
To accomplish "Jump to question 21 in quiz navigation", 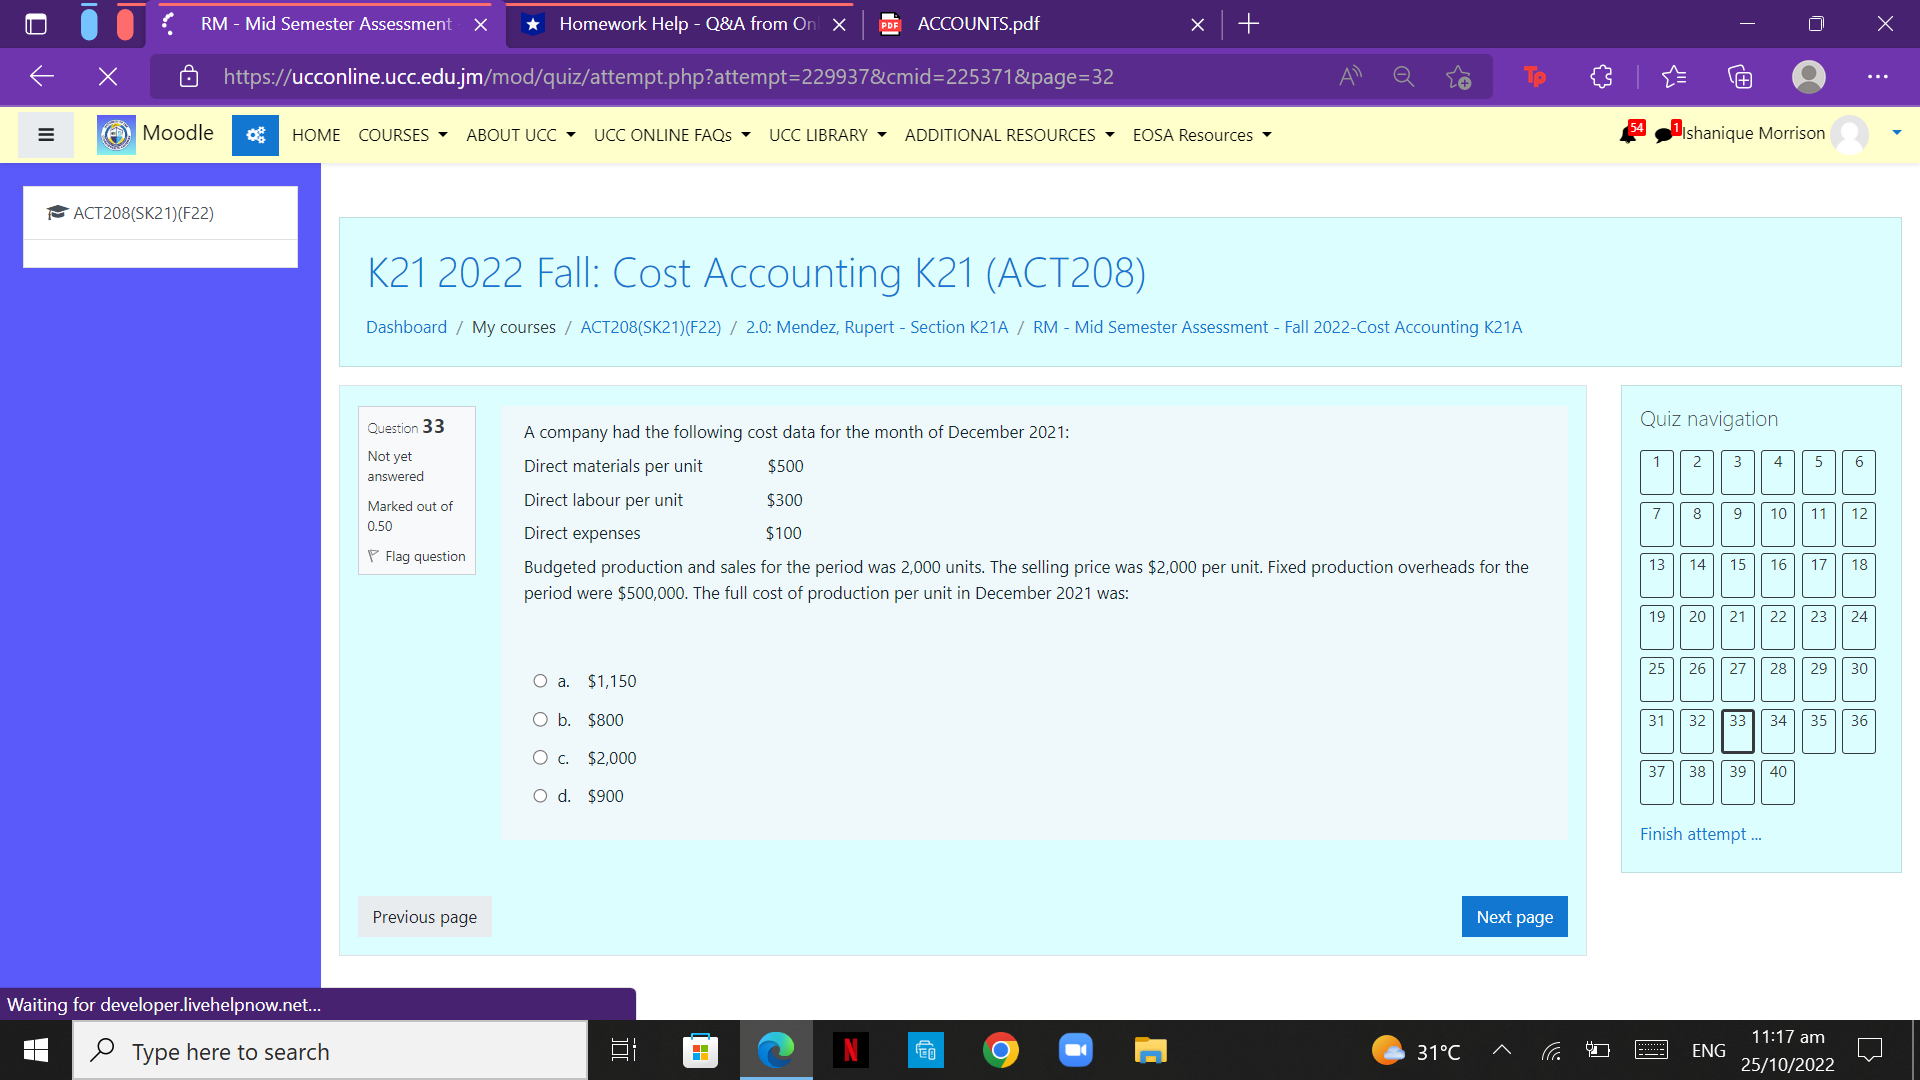I will pos(1737,627).
